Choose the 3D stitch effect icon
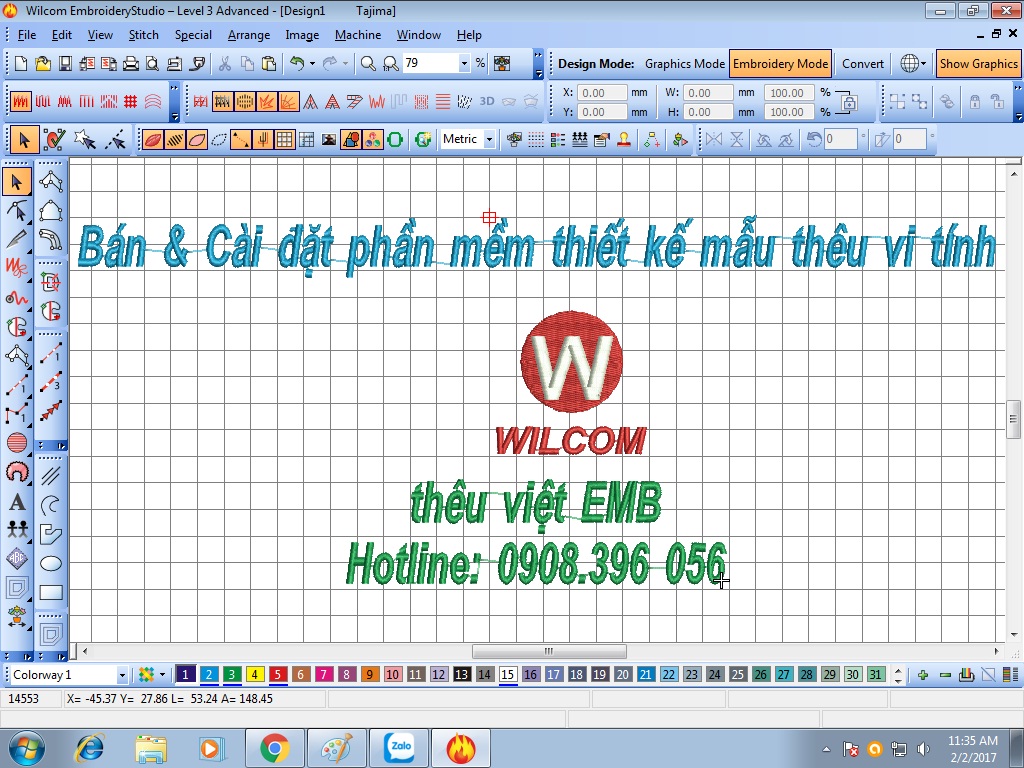1024x768 pixels. (487, 101)
